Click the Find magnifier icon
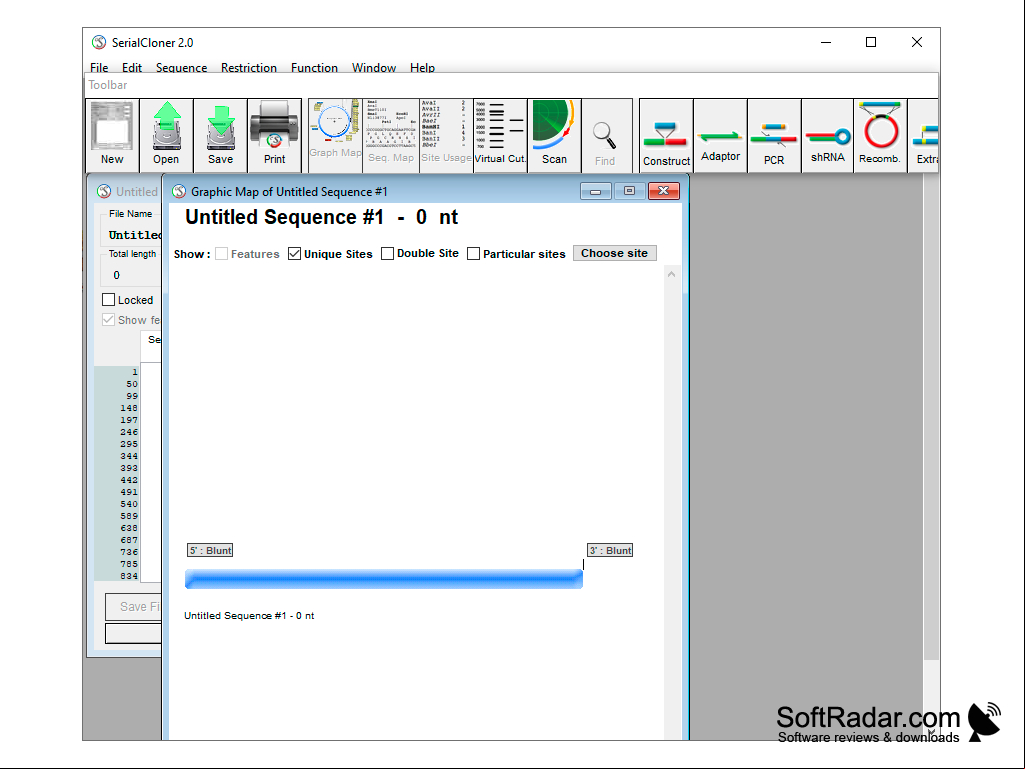1025x769 pixels. (x=605, y=135)
